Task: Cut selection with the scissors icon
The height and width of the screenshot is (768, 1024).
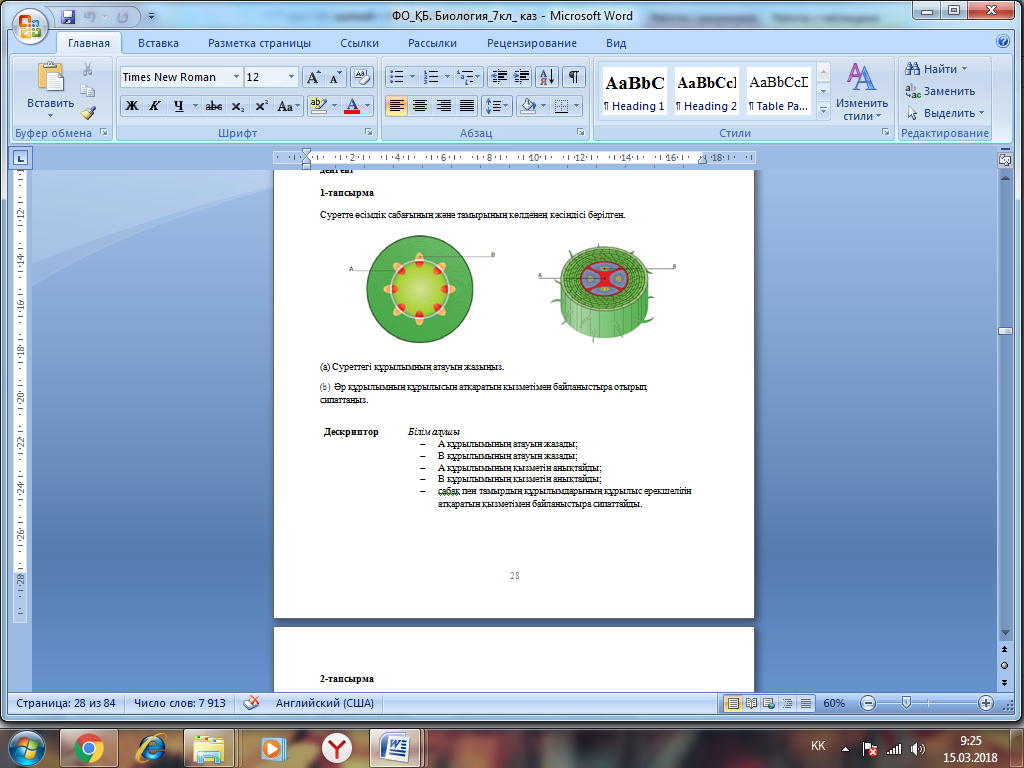Action: 88,69
